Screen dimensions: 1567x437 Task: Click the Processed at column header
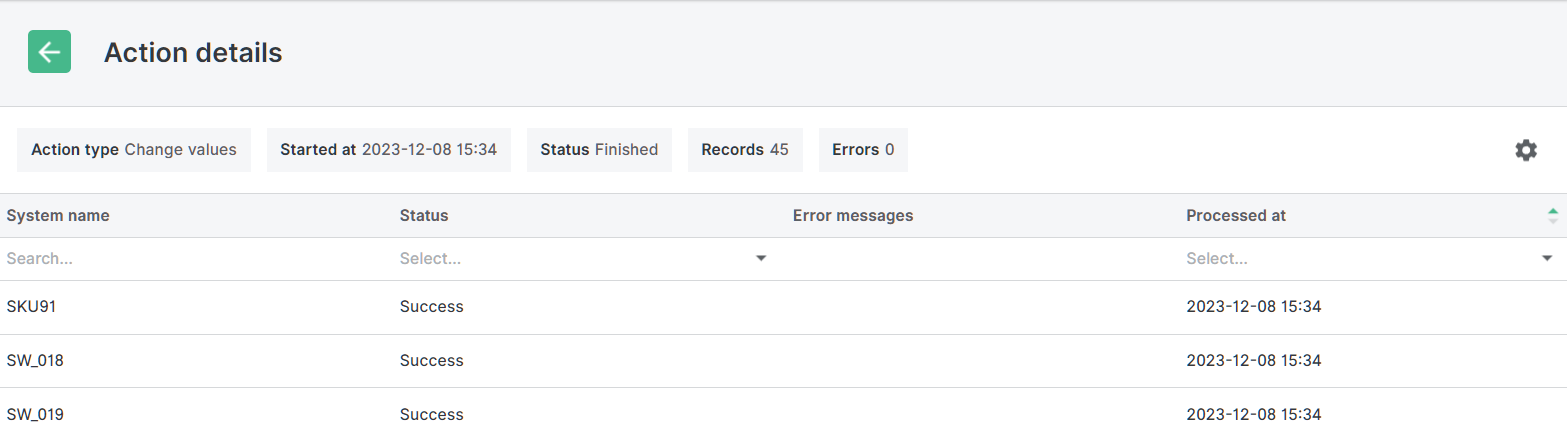point(1236,215)
